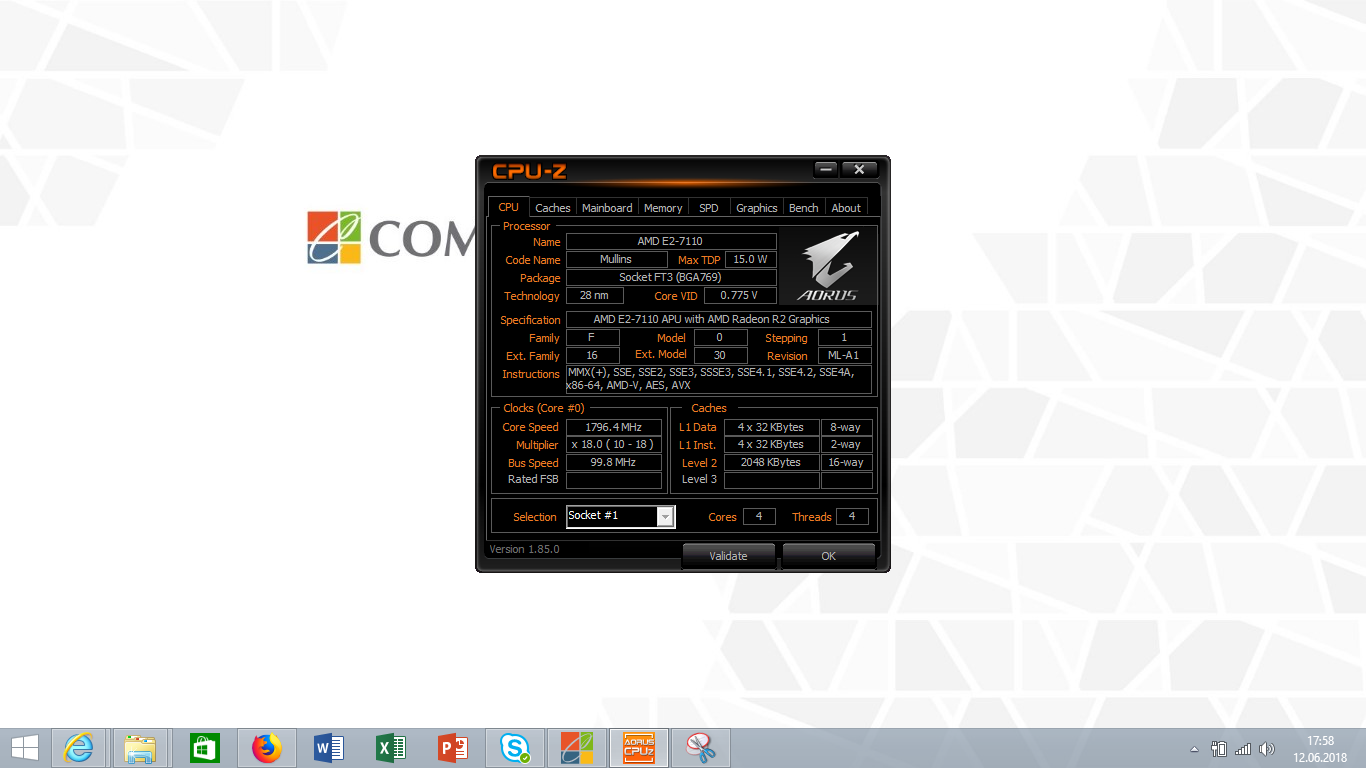Click the Revision ML-A1 value
This screenshot has height=768, width=1366.
(x=845, y=356)
